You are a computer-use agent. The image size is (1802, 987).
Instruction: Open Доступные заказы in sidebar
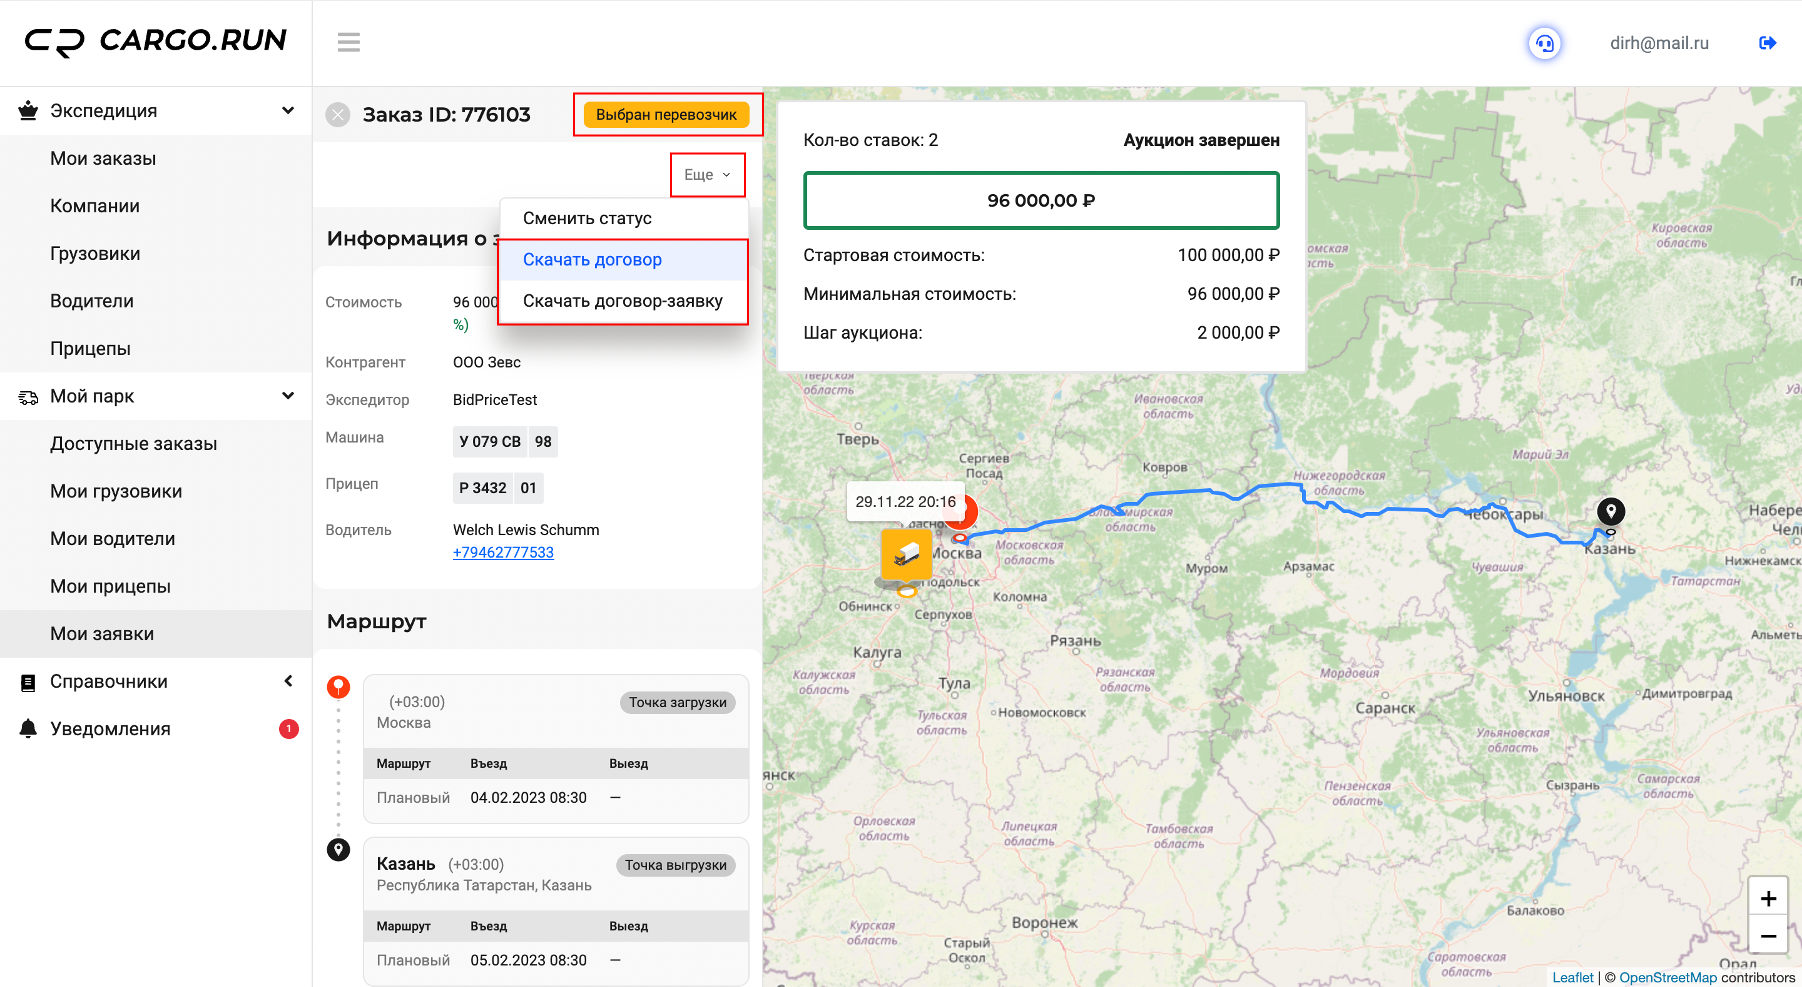(134, 444)
